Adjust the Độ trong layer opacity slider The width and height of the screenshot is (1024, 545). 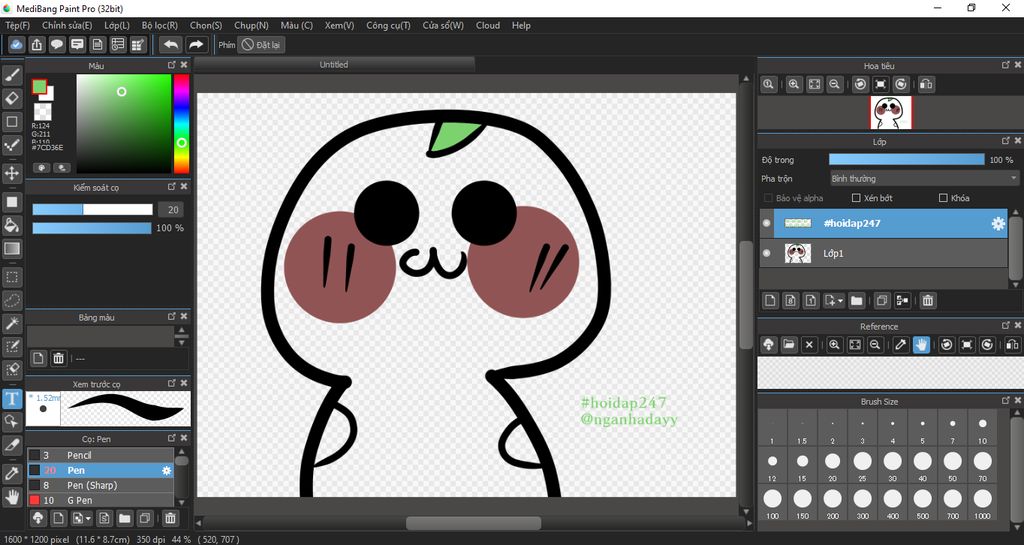906,159
